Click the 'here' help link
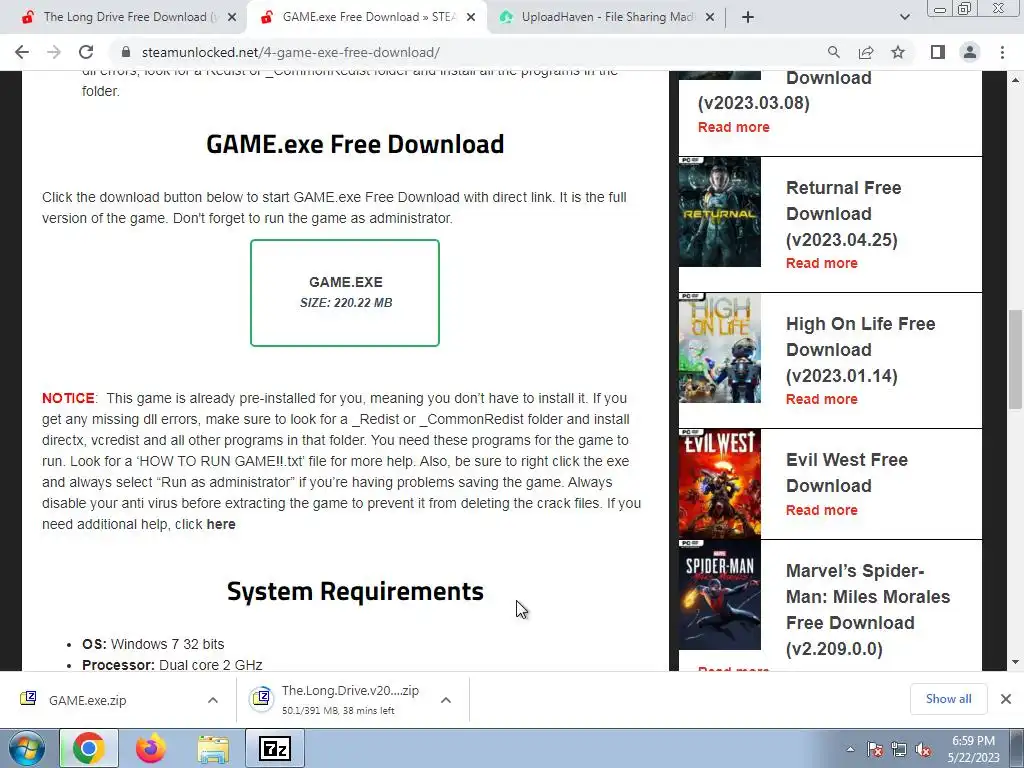Viewport: 1024px width, 768px height. click(x=221, y=524)
